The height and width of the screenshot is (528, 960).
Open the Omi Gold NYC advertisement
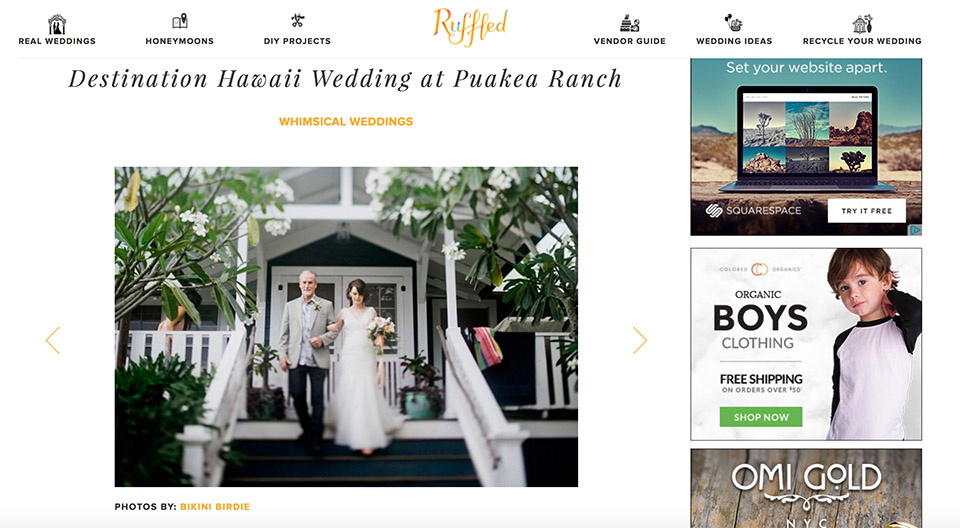(806, 488)
